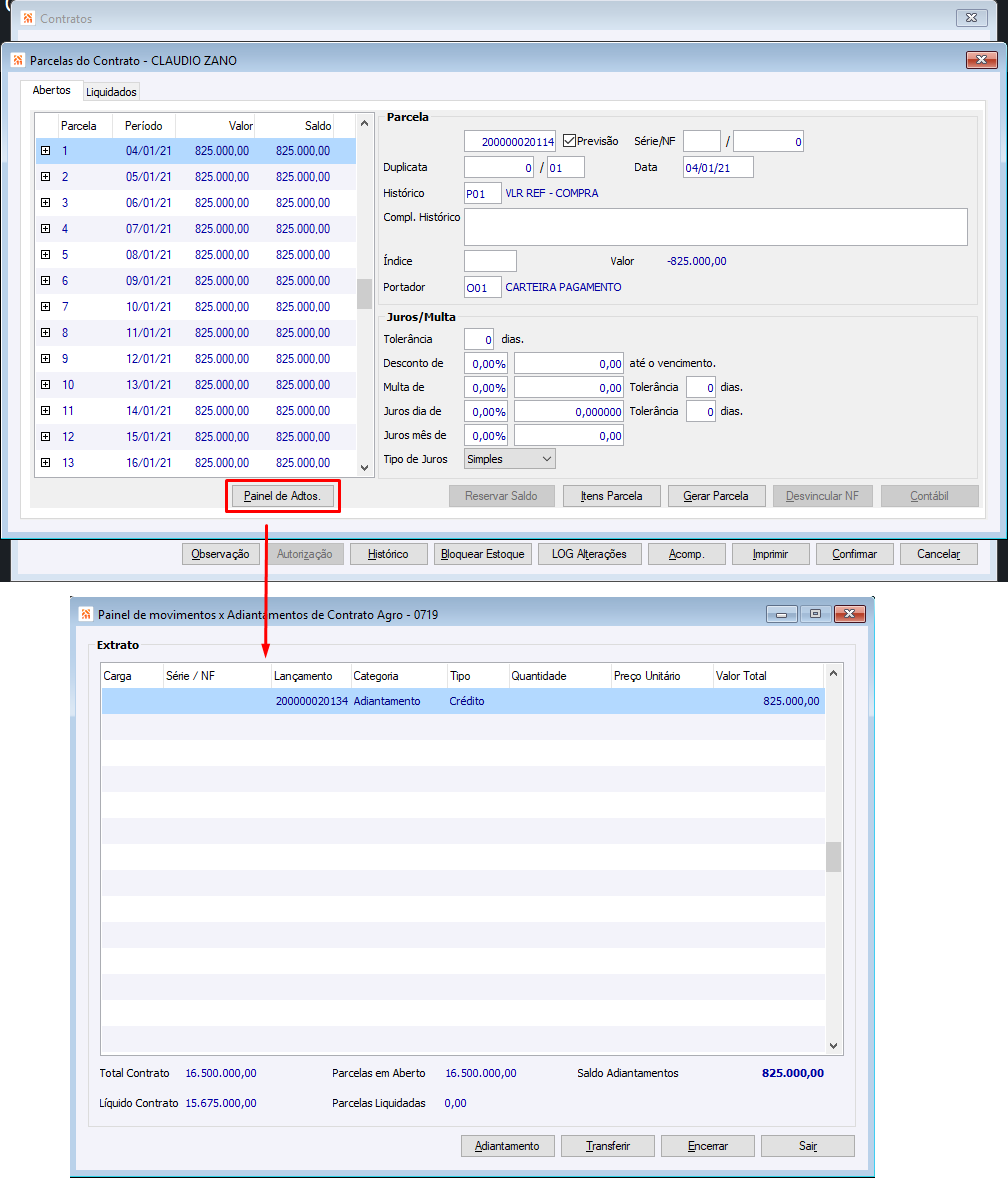The width and height of the screenshot is (1008, 1178).
Task: Expand parcela 3 row
Action: (46, 202)
